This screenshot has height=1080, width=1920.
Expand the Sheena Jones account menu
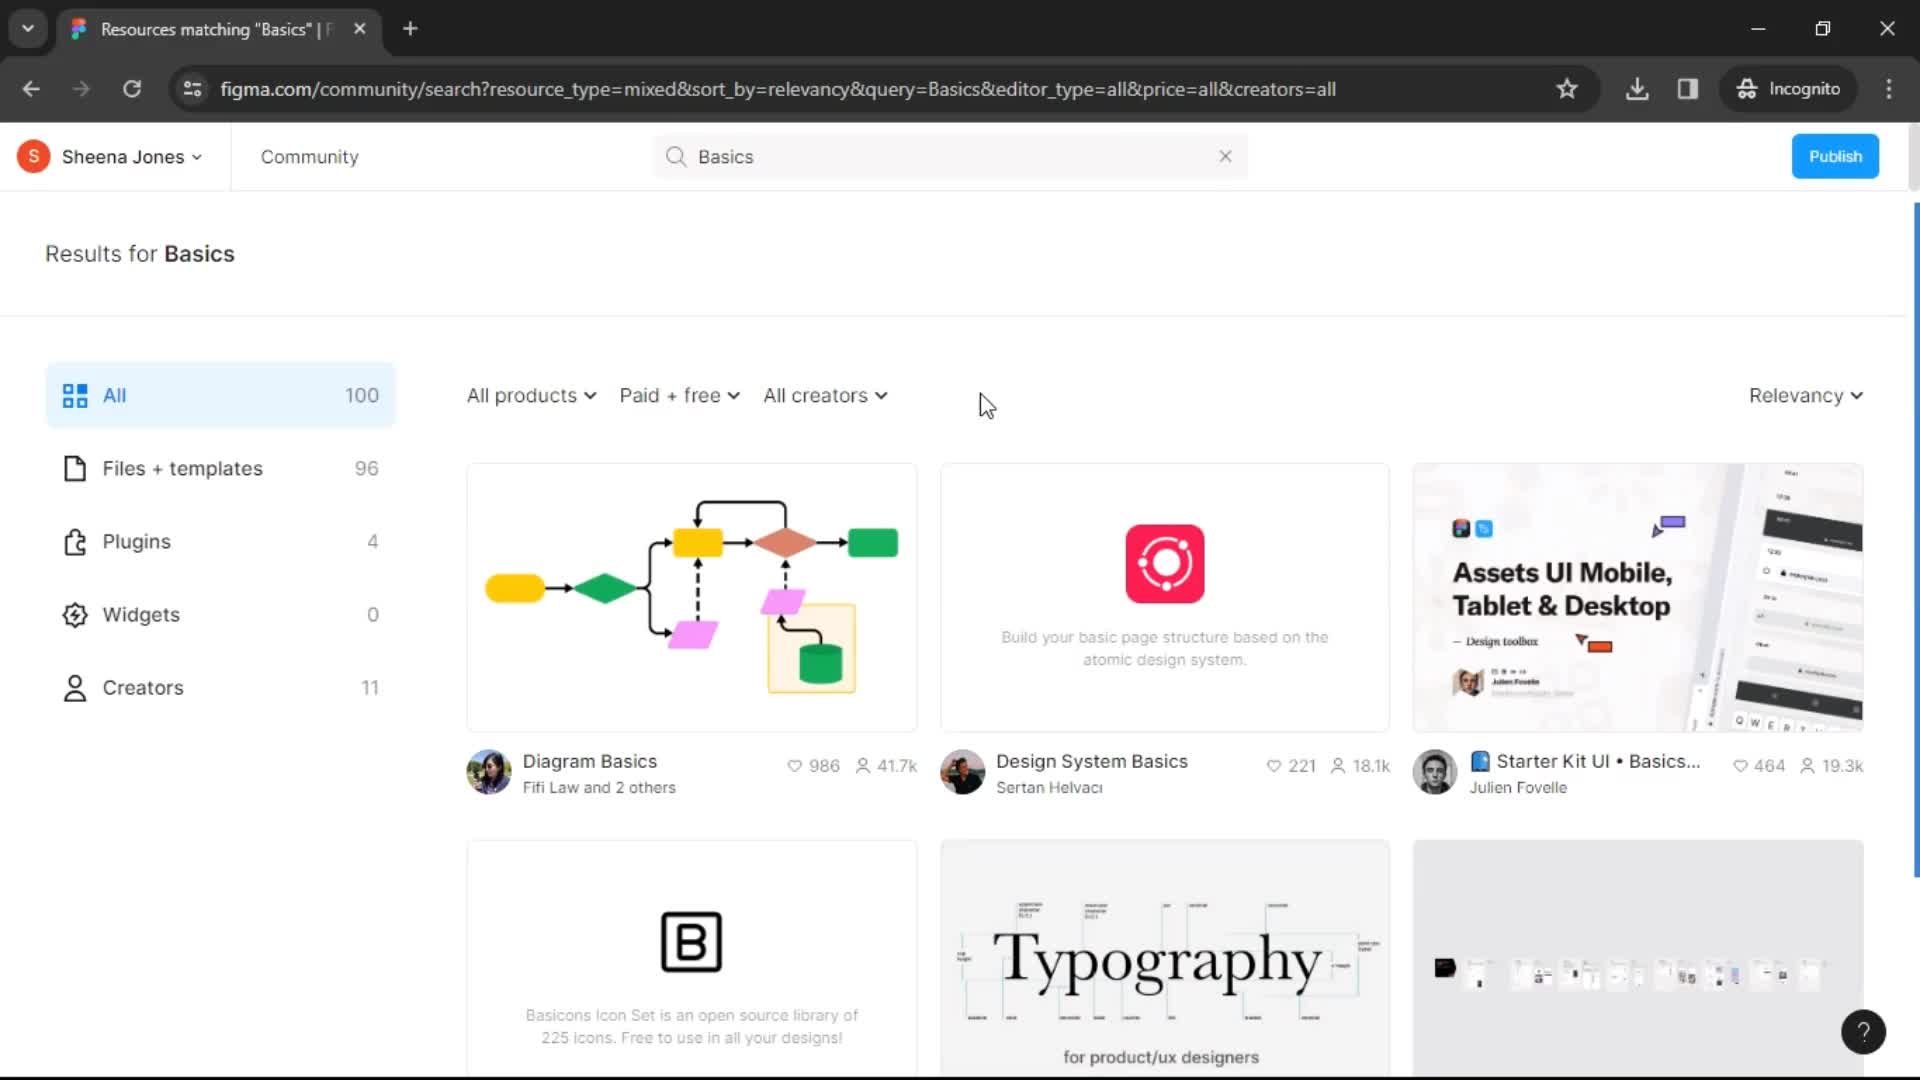[197, 157]
